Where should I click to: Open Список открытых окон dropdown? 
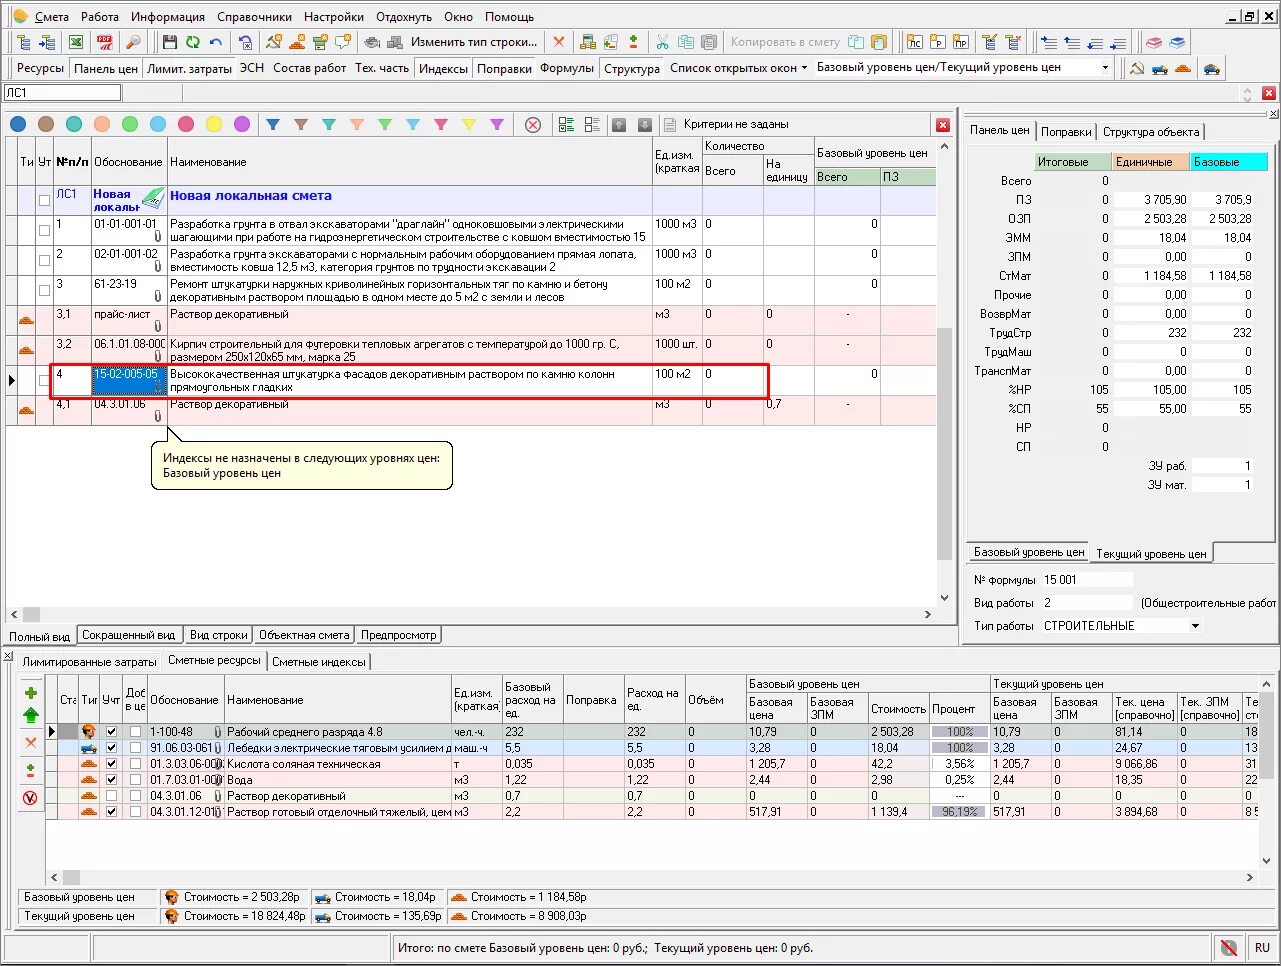738,68
